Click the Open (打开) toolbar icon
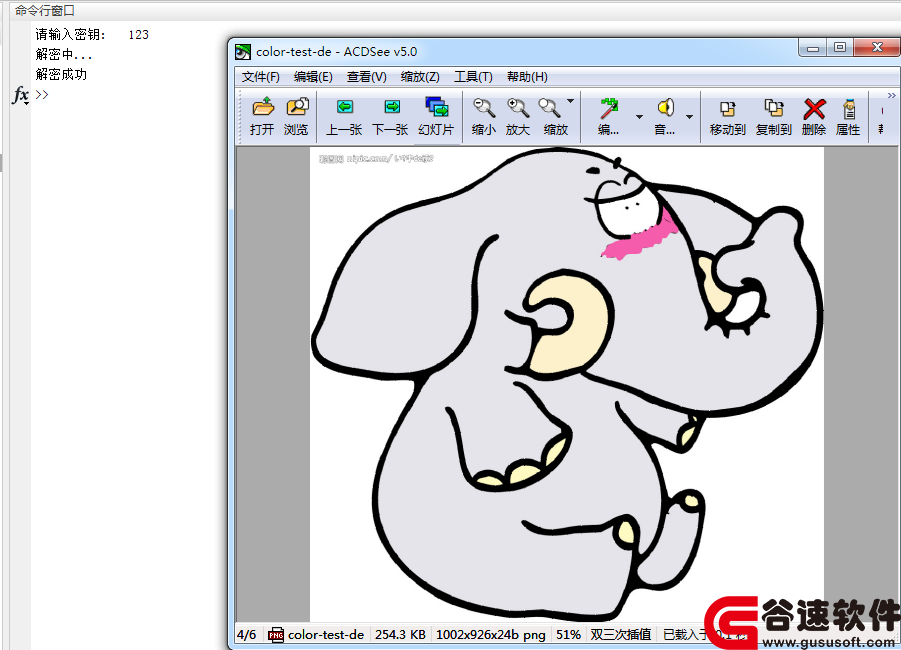The width and height of the screenshot is (901, 650). 263,107
